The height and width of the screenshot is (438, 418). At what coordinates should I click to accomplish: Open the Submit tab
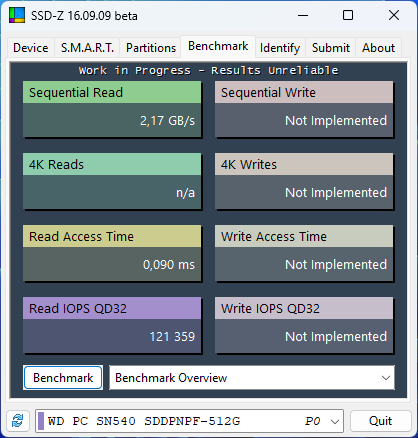click(331, 48)
